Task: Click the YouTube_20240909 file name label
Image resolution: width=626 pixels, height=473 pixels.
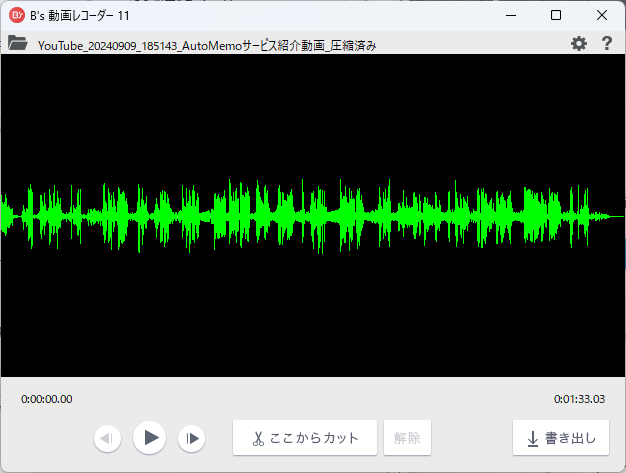Action: click(x=207, y=45)
